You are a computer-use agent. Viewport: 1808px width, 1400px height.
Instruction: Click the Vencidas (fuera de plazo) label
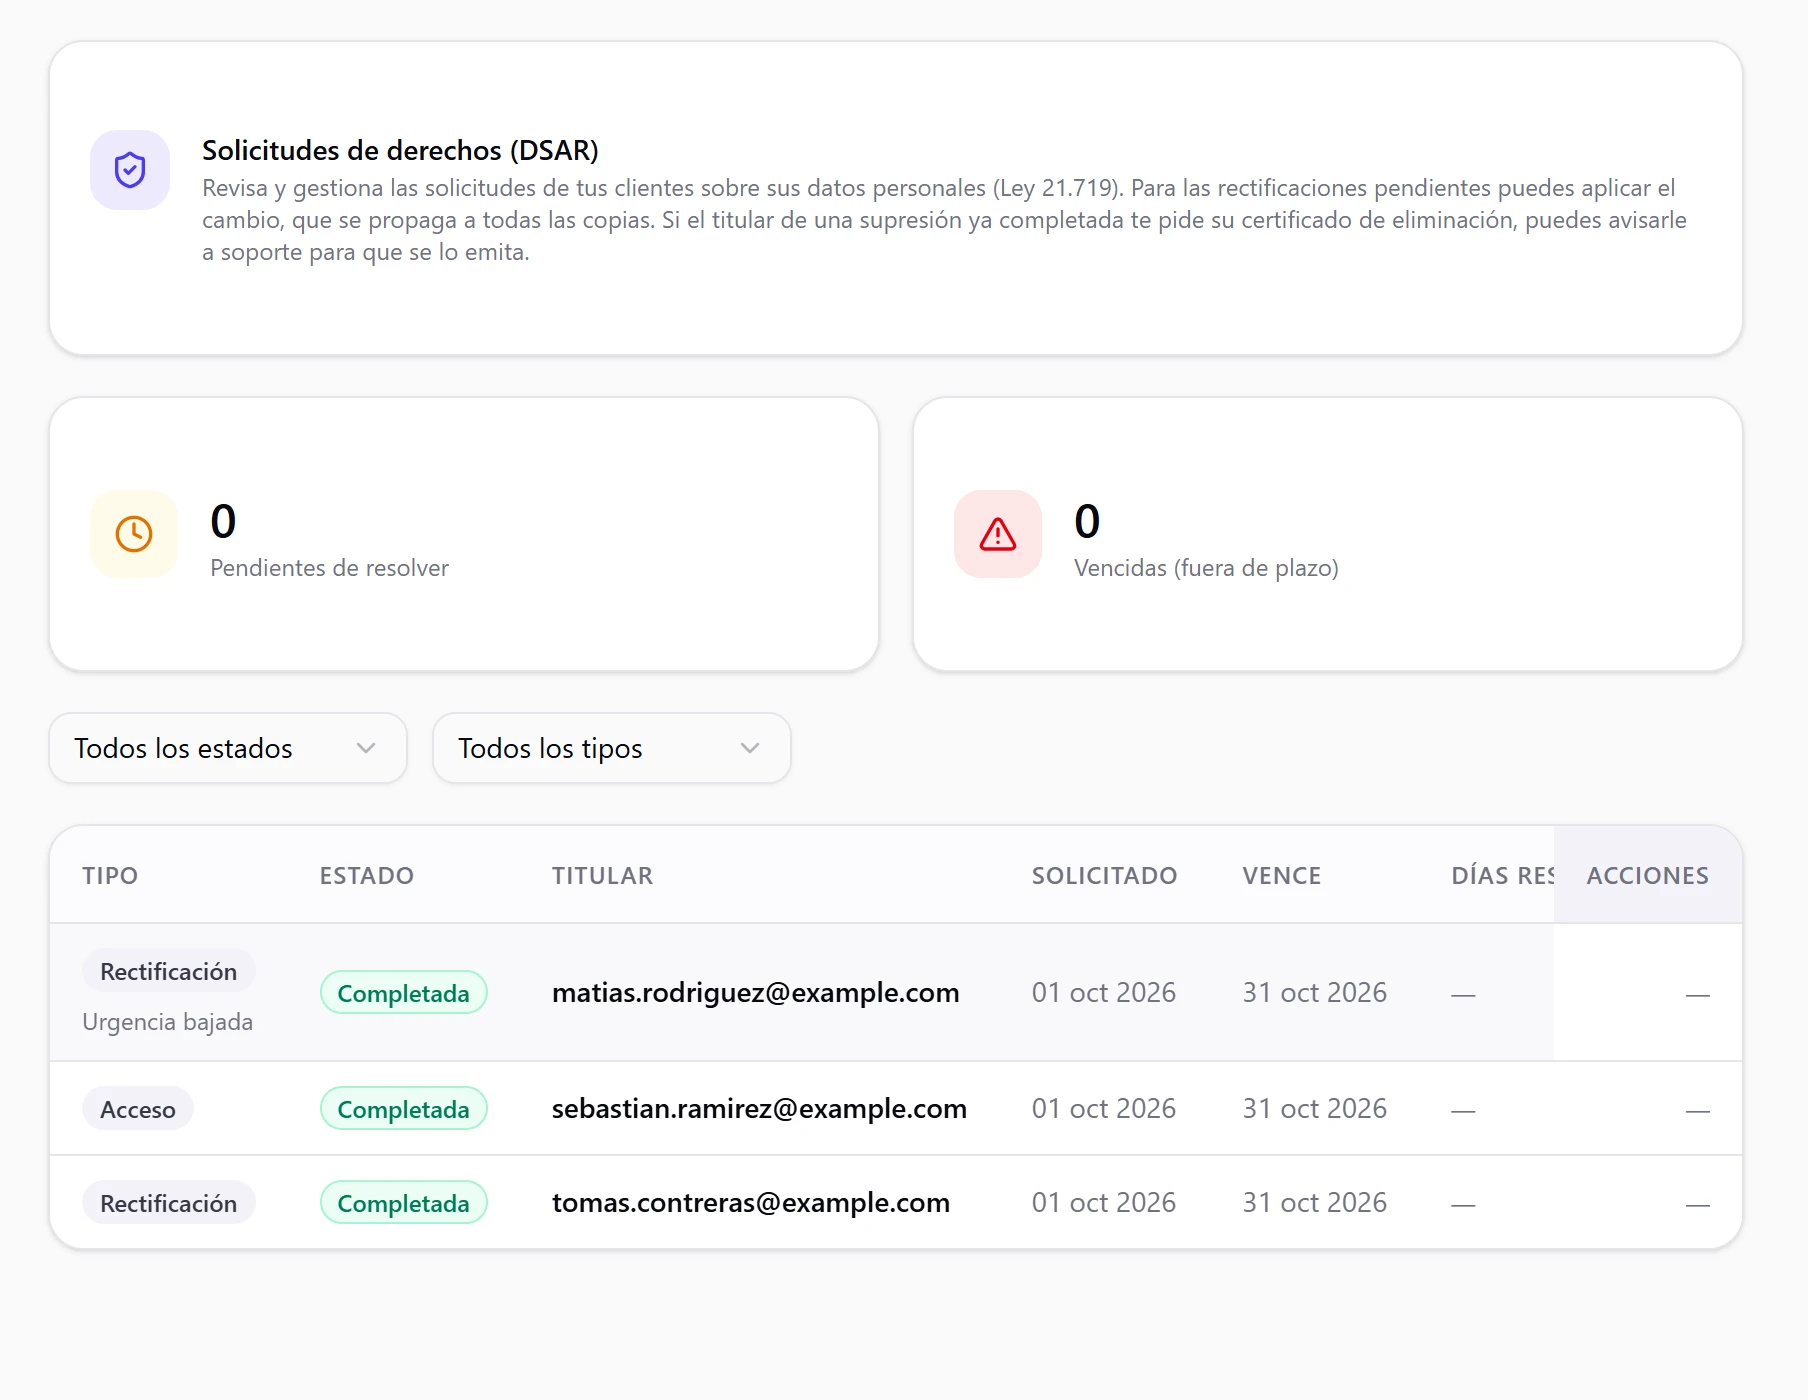(1206, 568)
